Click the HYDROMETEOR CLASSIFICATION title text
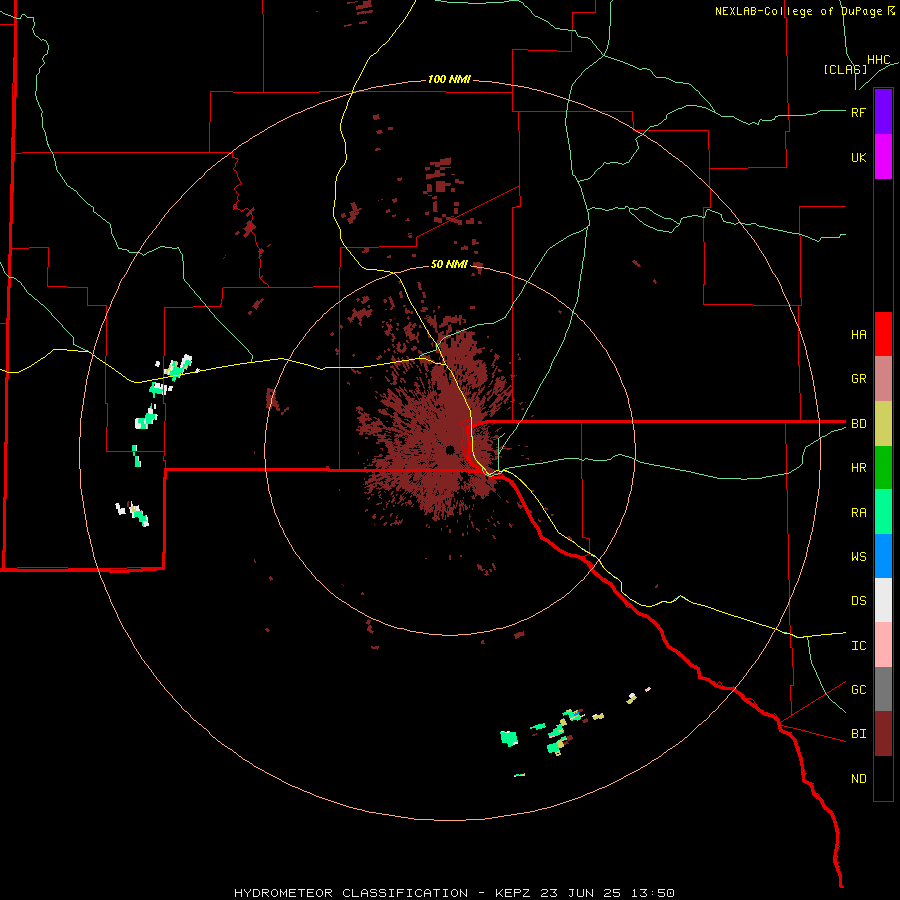Viewport: 900px width, 900px height. pos(351,893)
